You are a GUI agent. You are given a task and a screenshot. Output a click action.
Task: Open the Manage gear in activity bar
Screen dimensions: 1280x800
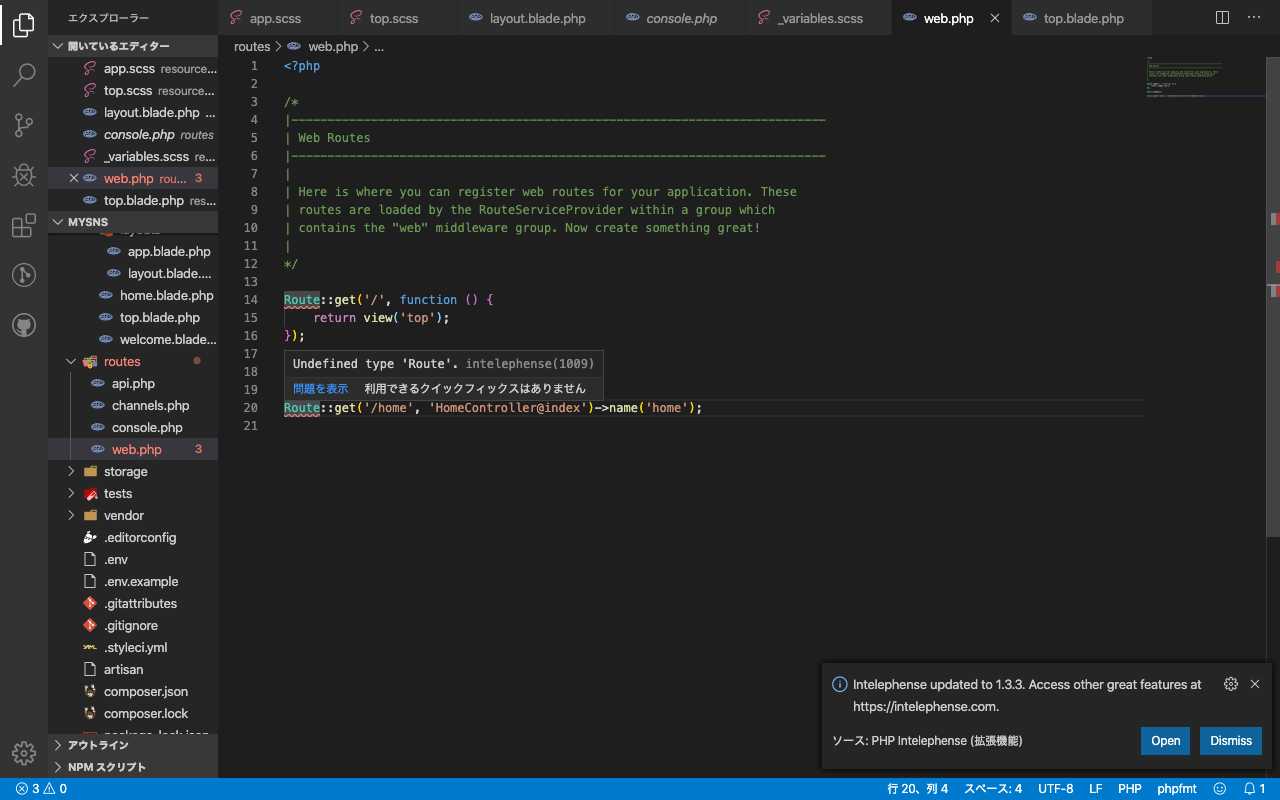[24, 753]
